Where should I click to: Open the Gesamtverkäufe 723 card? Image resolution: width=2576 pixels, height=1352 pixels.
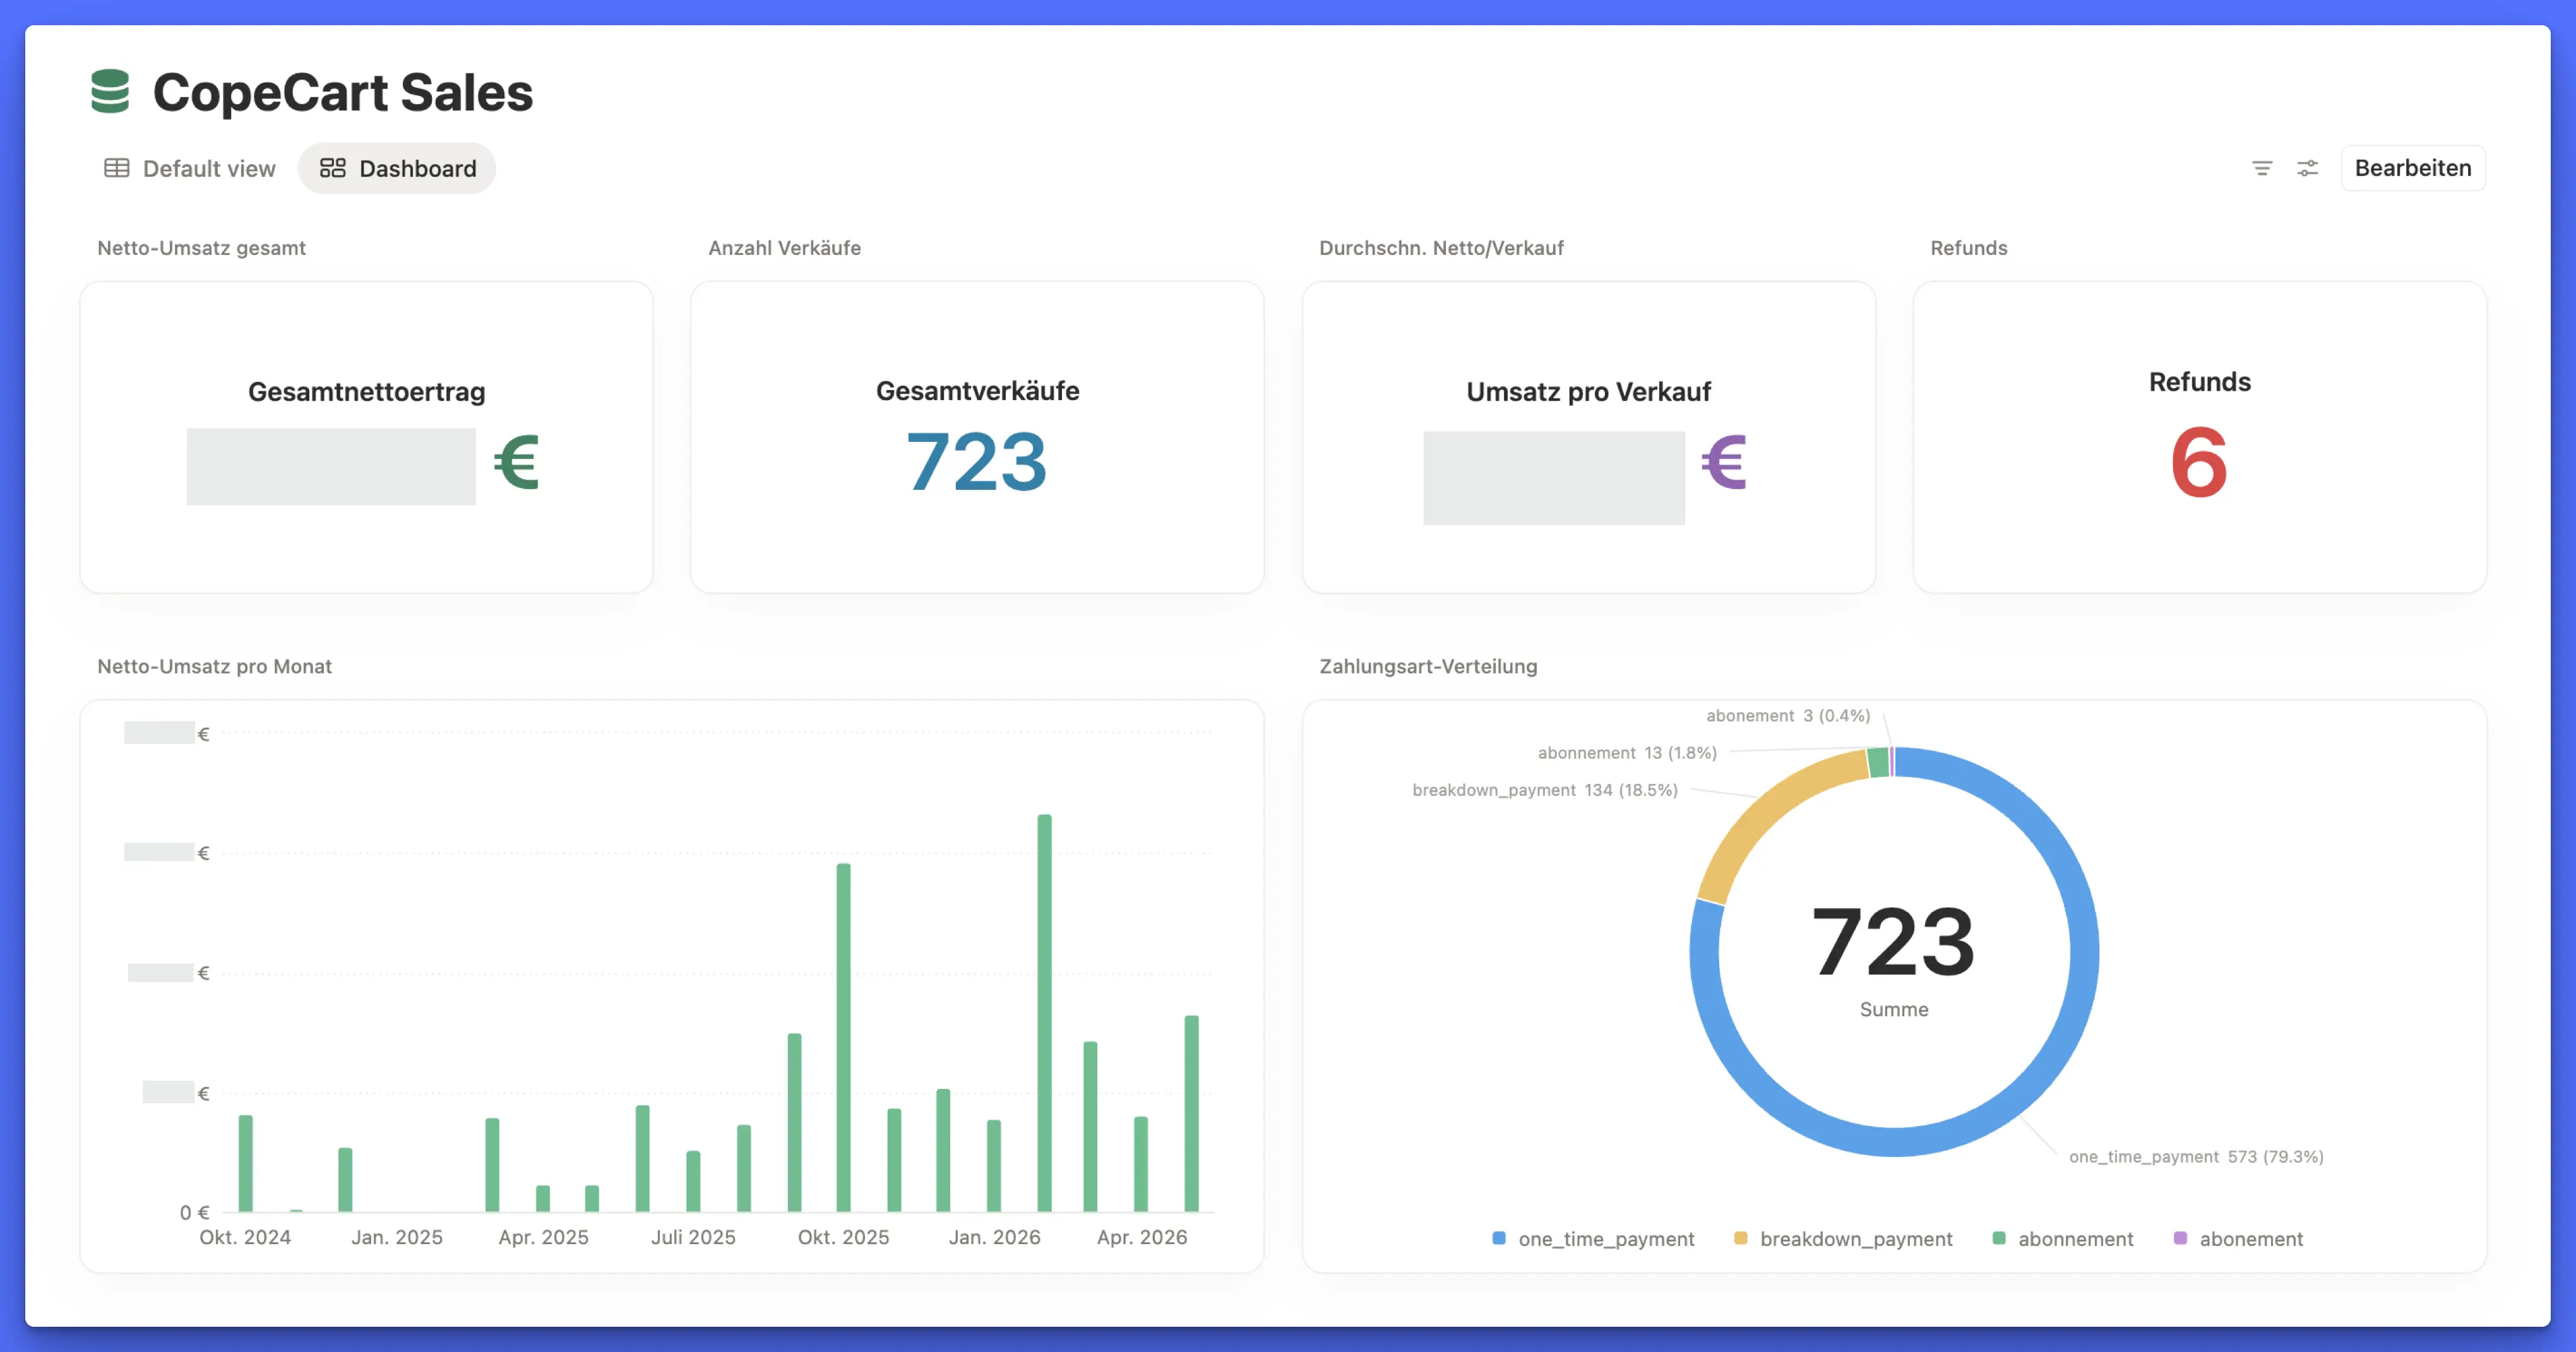tap(977, 437)
